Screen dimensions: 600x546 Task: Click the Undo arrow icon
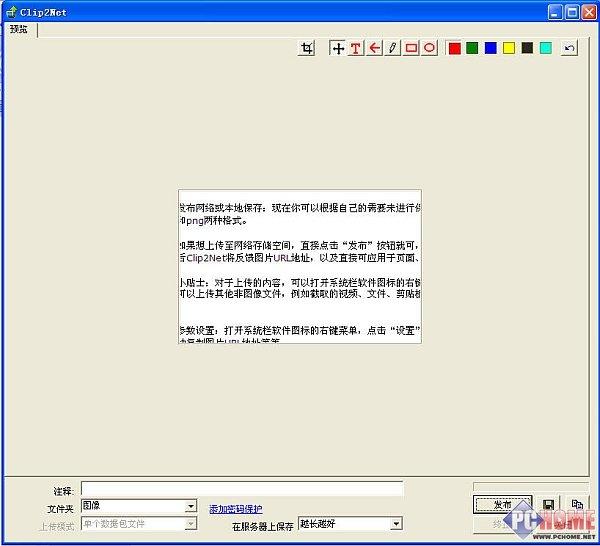pyautogui.click(x=569, y=48)
